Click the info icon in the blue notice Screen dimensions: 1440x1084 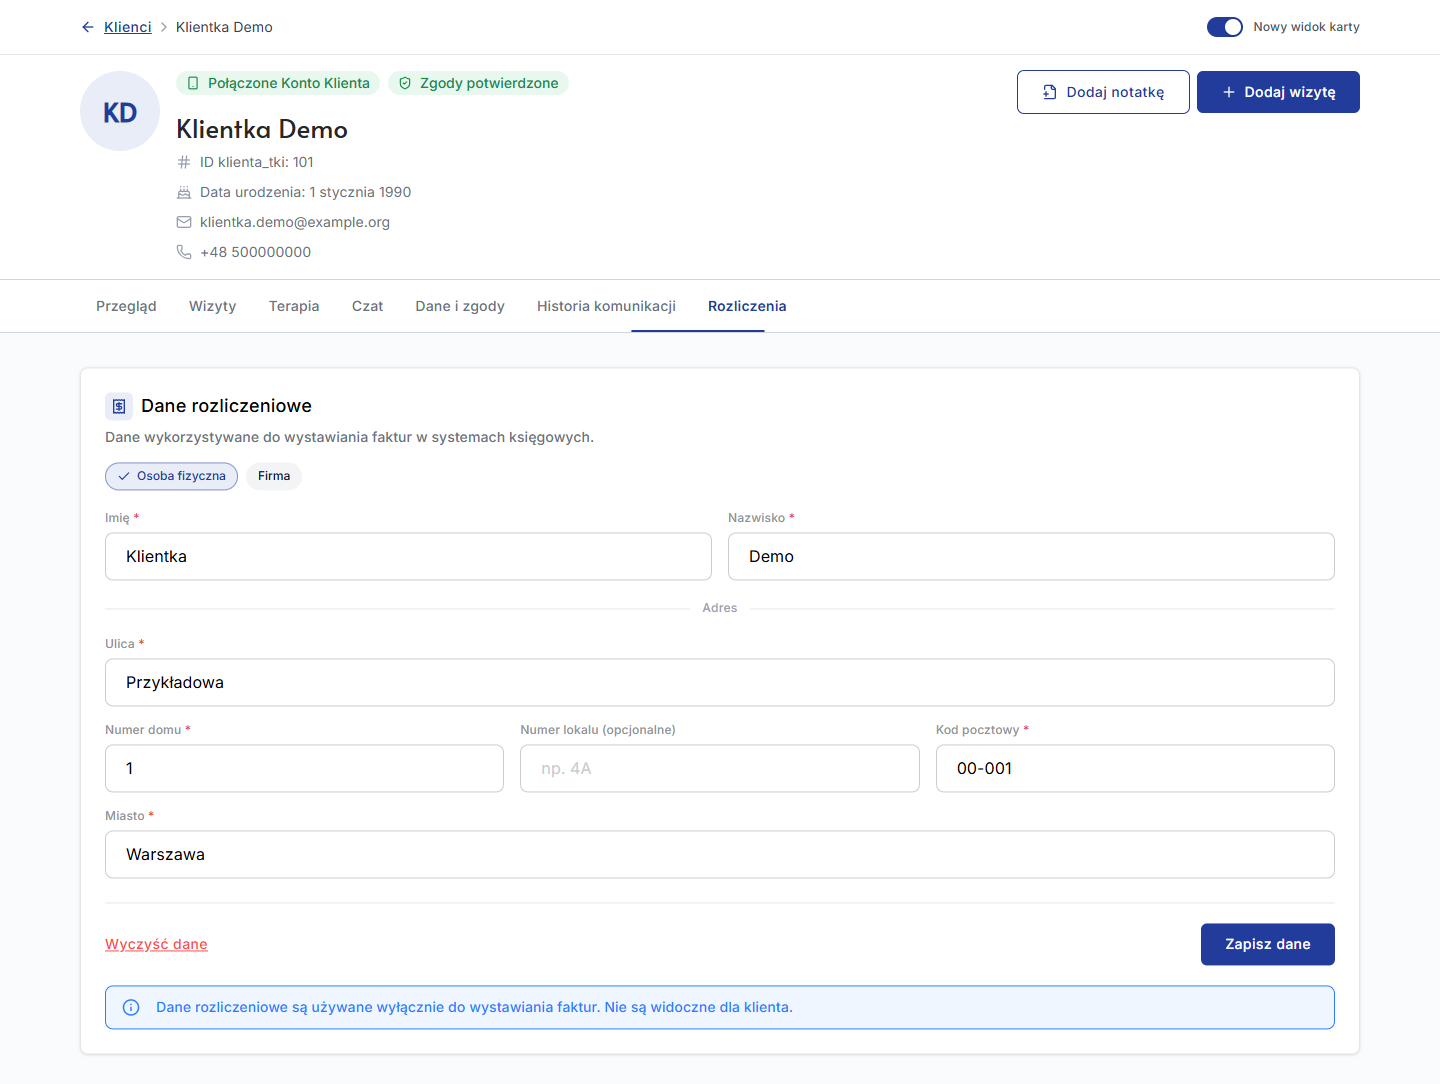coord(131,1007)
